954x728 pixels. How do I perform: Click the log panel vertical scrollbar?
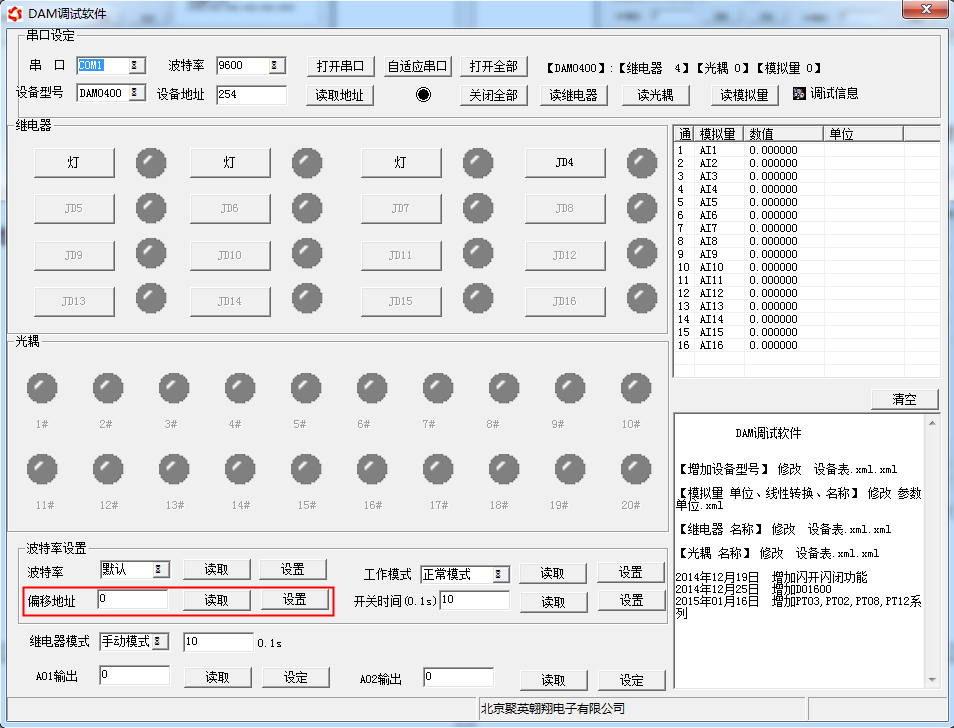pyautogui.click(x=933, y=550)
